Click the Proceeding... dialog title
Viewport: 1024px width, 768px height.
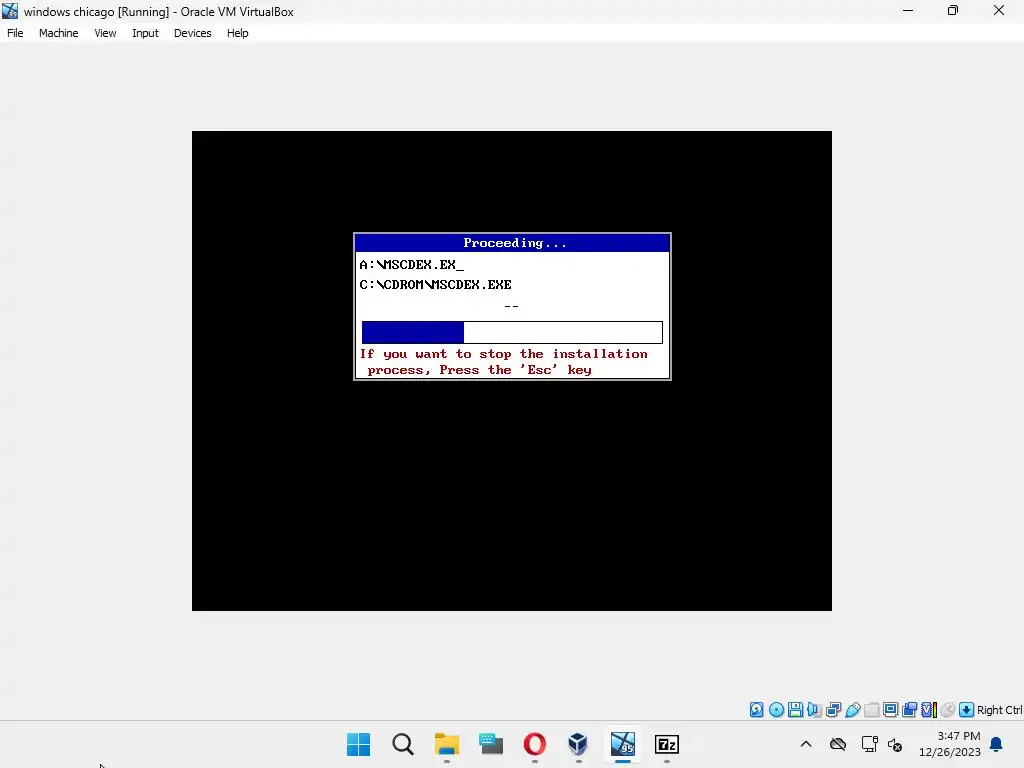515,243
